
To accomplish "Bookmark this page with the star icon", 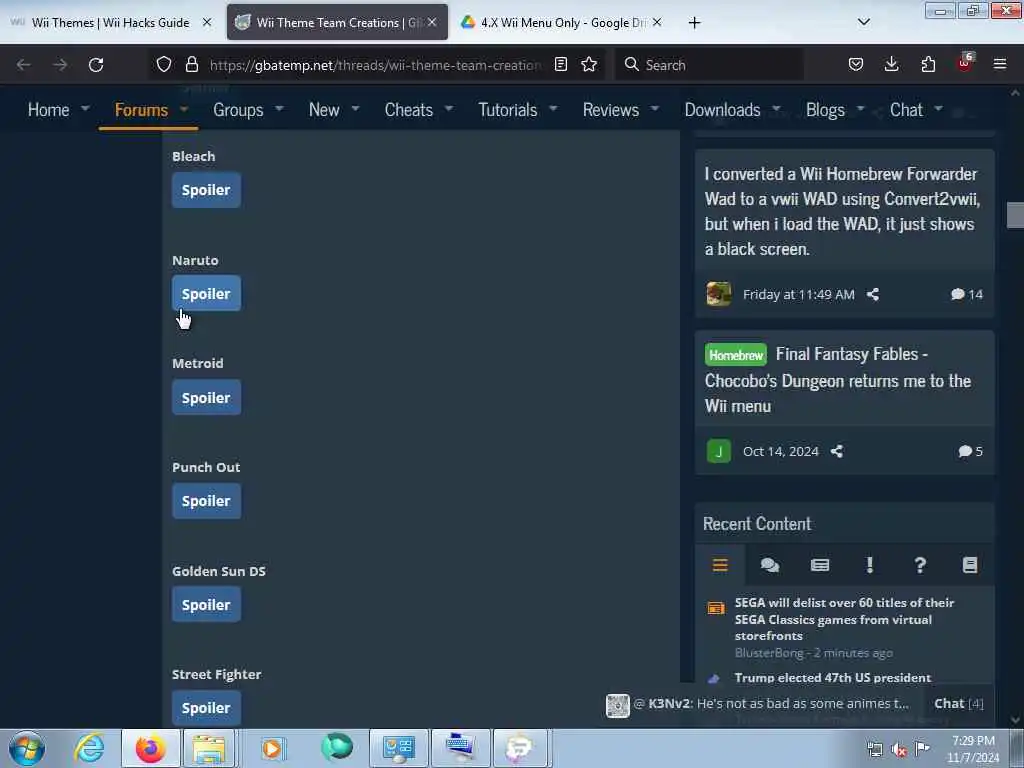I will [x=589, y=64].
